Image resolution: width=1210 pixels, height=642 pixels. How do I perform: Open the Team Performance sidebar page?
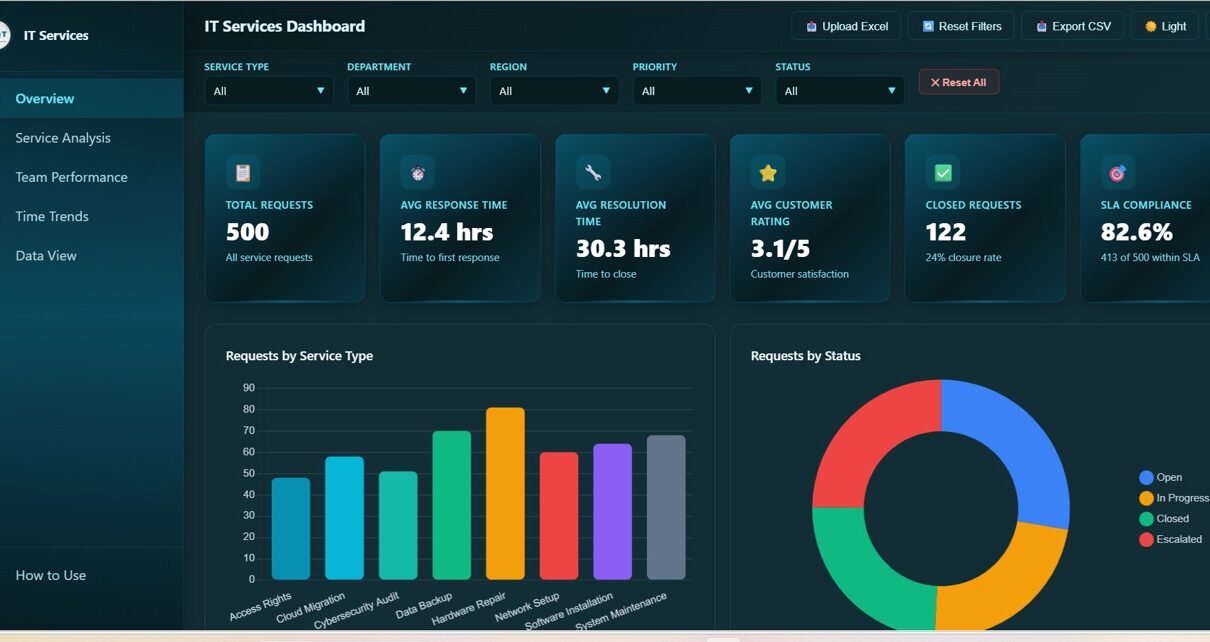click(71, 177)
